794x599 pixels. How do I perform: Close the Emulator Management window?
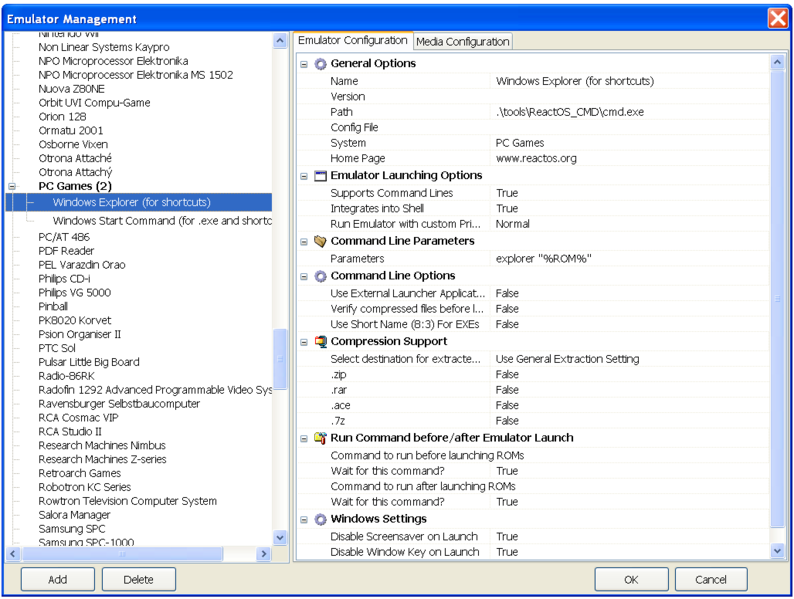[778, 18]
